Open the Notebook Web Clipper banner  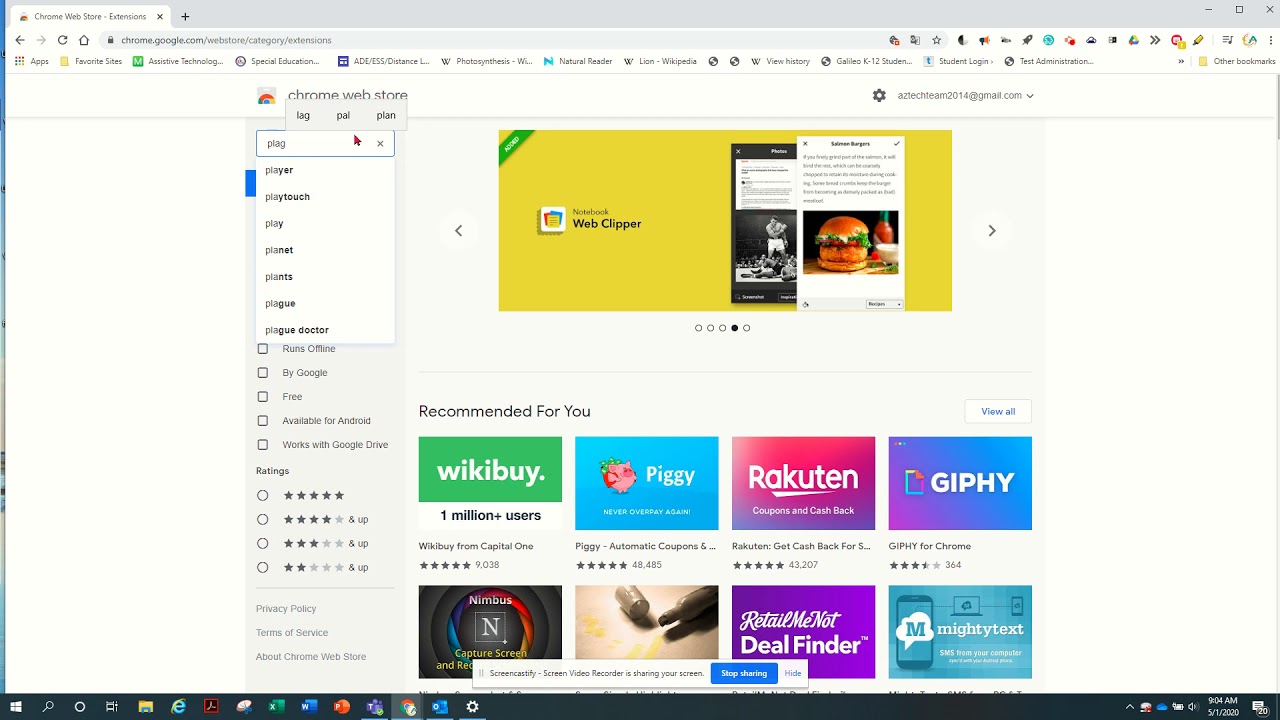(x=725, y=220)
